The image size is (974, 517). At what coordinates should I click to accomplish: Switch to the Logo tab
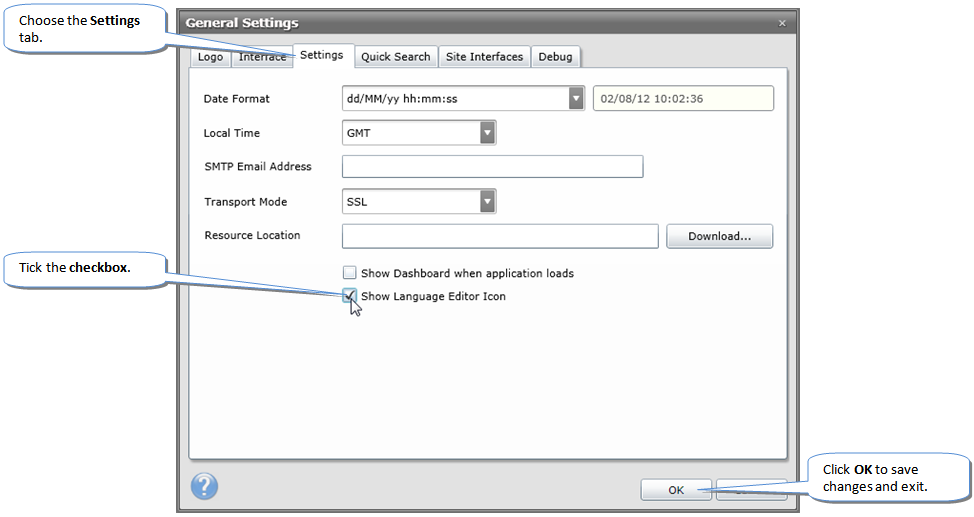tap(211, 57)
